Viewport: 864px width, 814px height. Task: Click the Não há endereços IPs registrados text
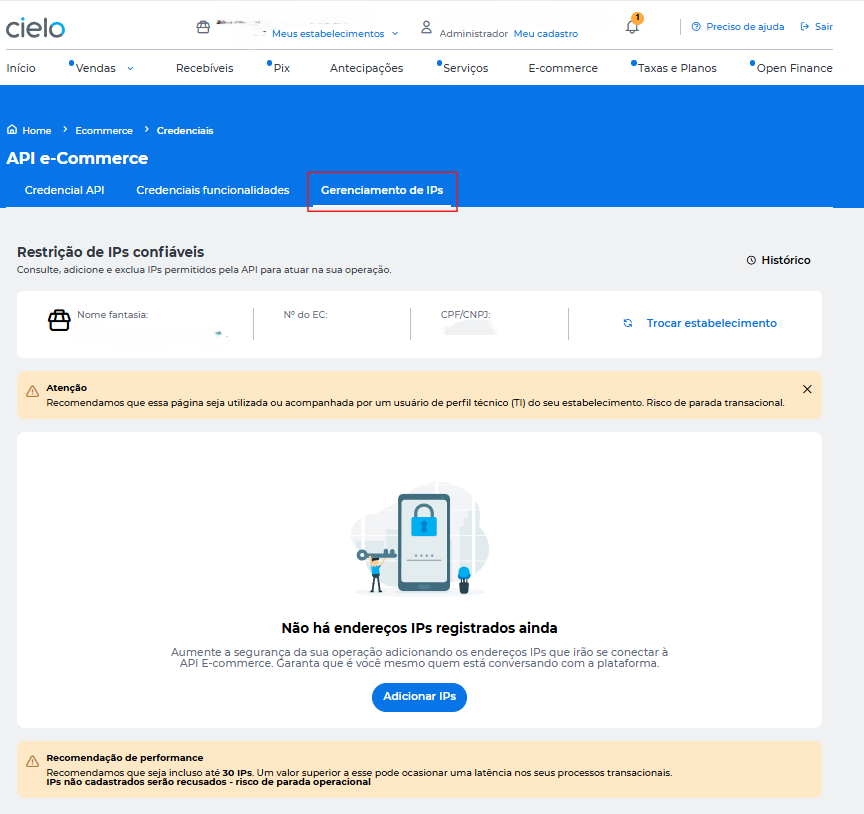pyautogui.click(x=419, y=628)
